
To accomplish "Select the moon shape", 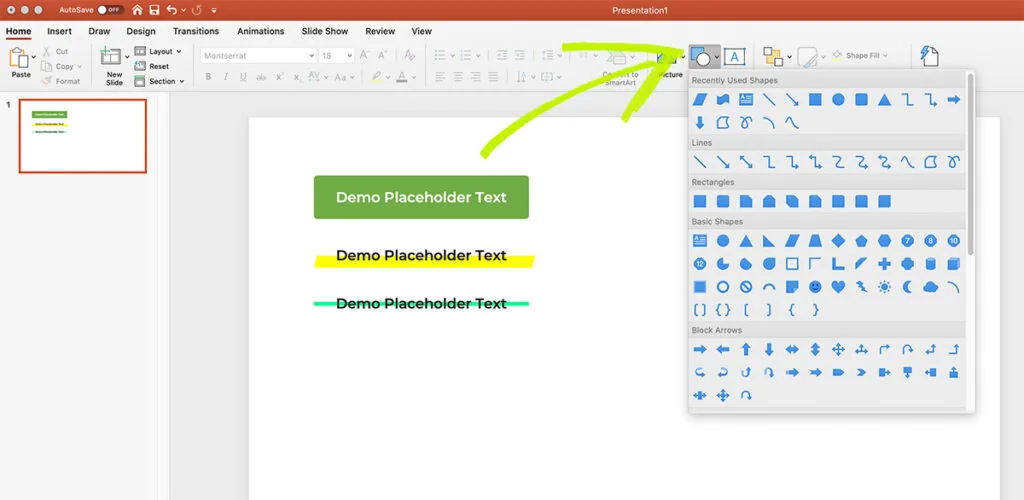I will pyautogui.click(x=908, y=287).
